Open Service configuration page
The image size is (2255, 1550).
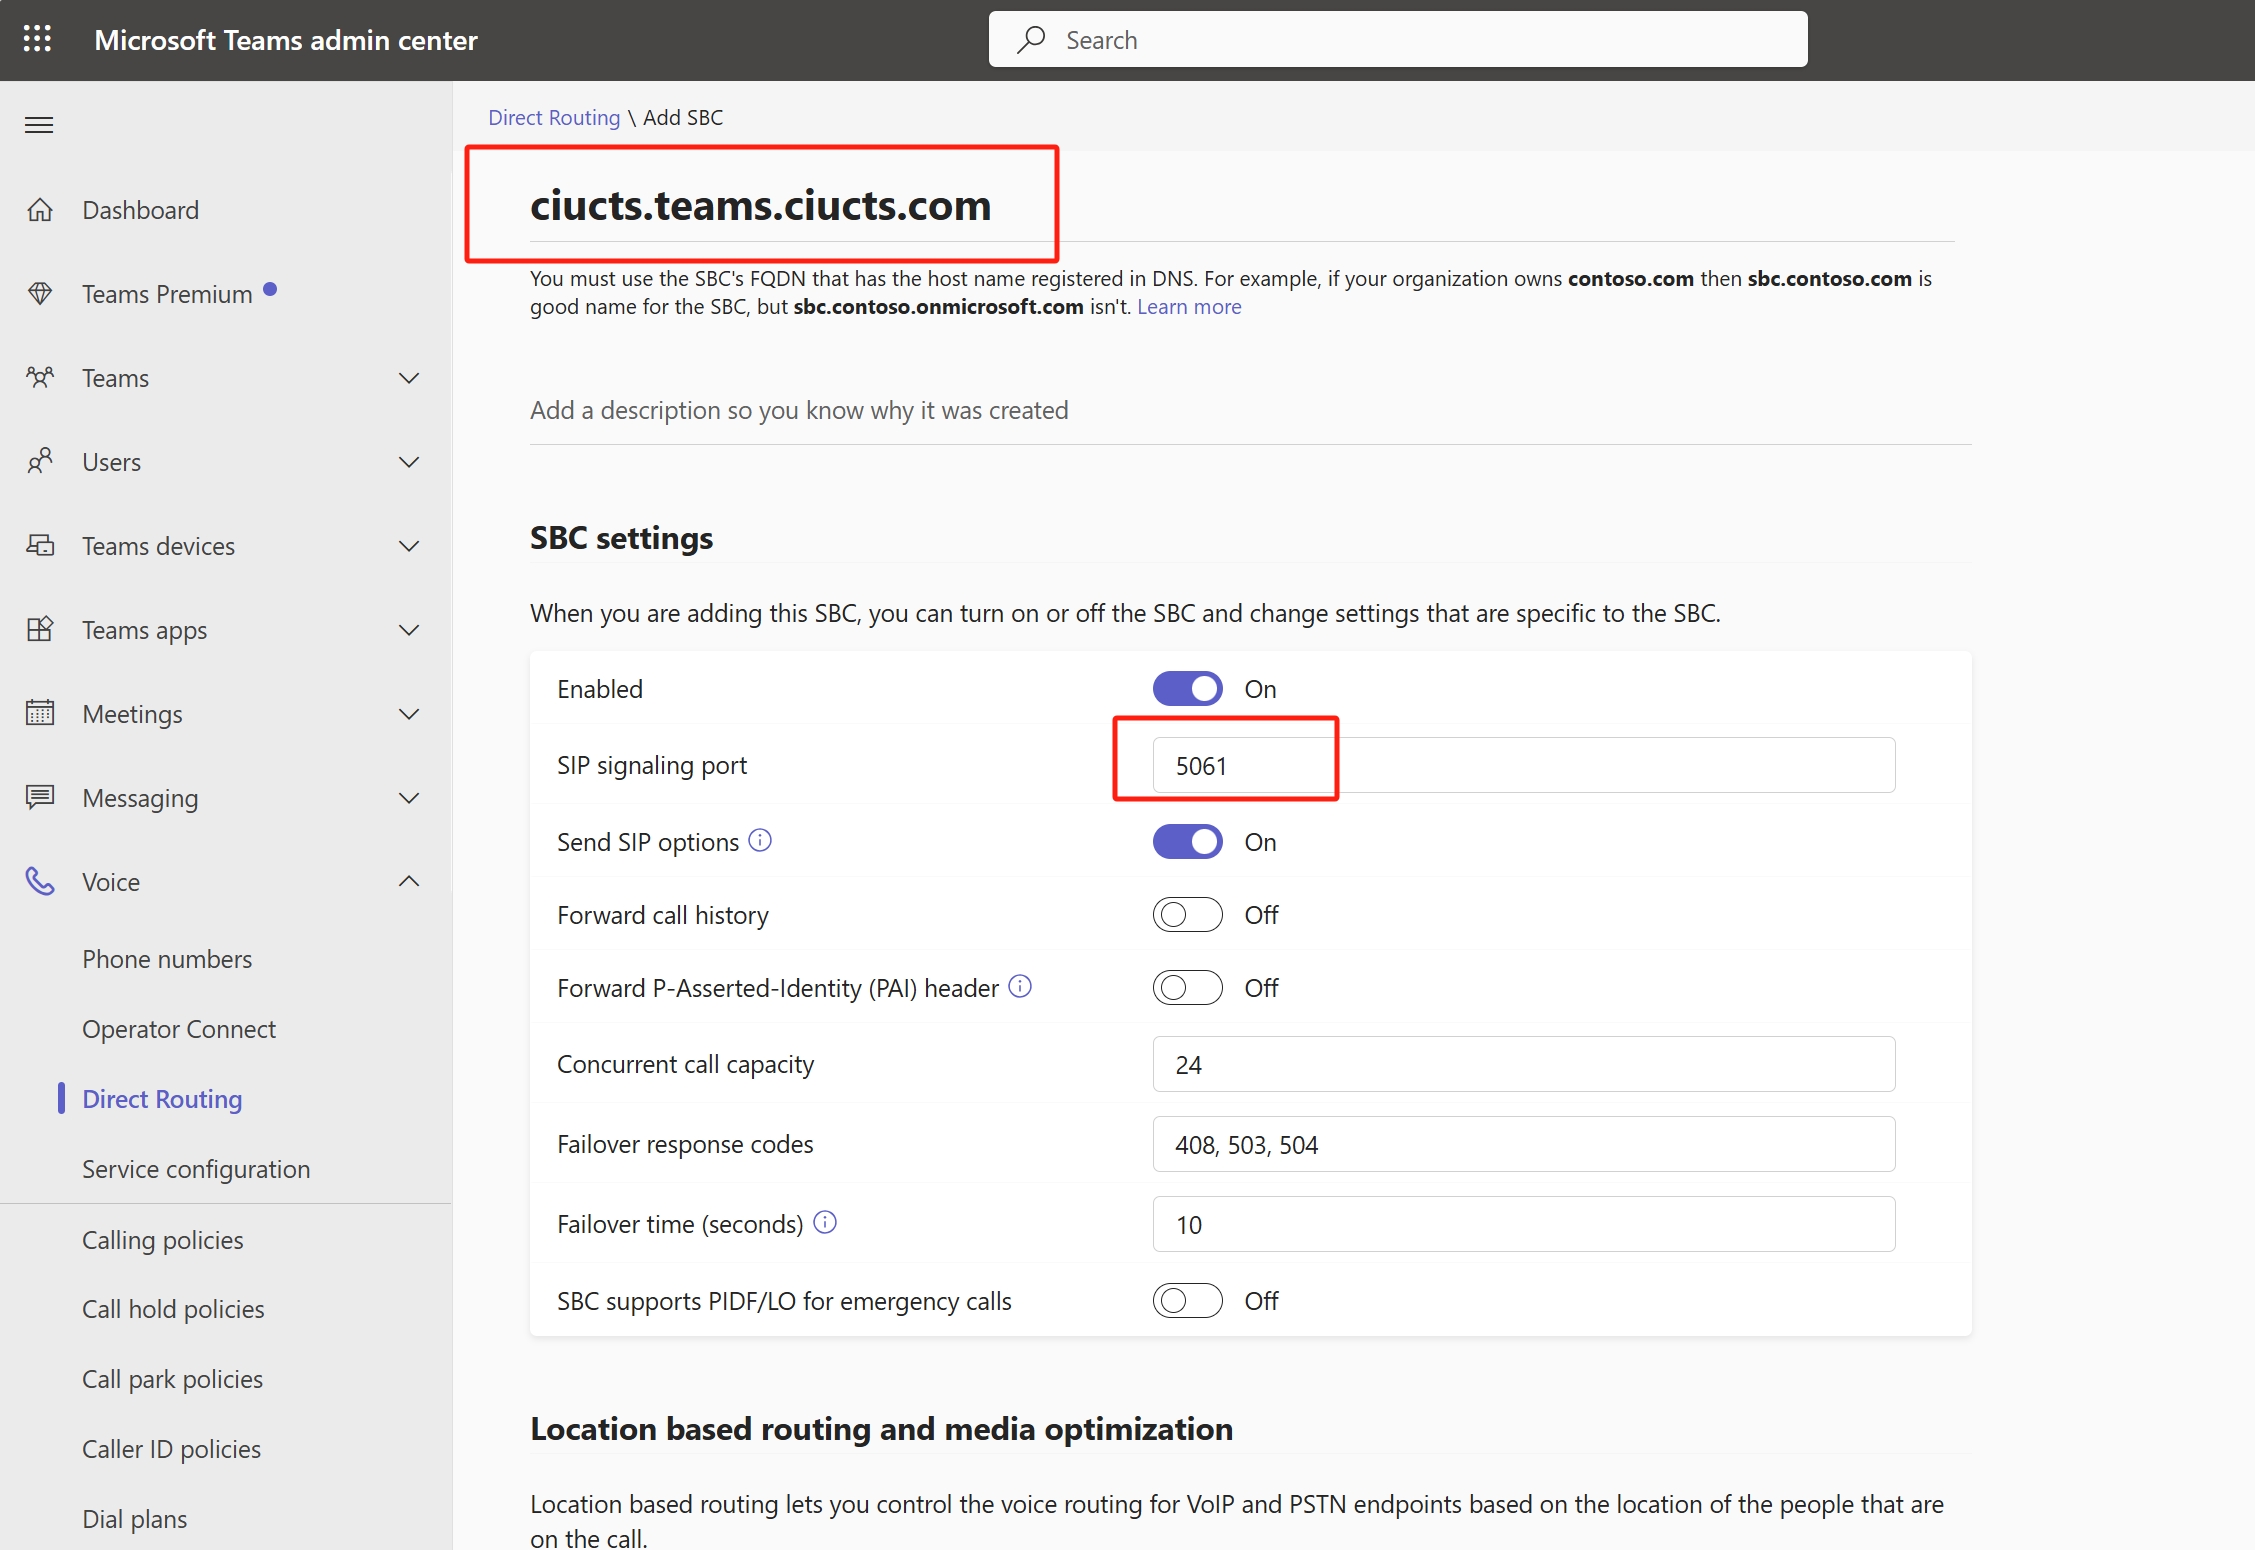coord(196,1169)
